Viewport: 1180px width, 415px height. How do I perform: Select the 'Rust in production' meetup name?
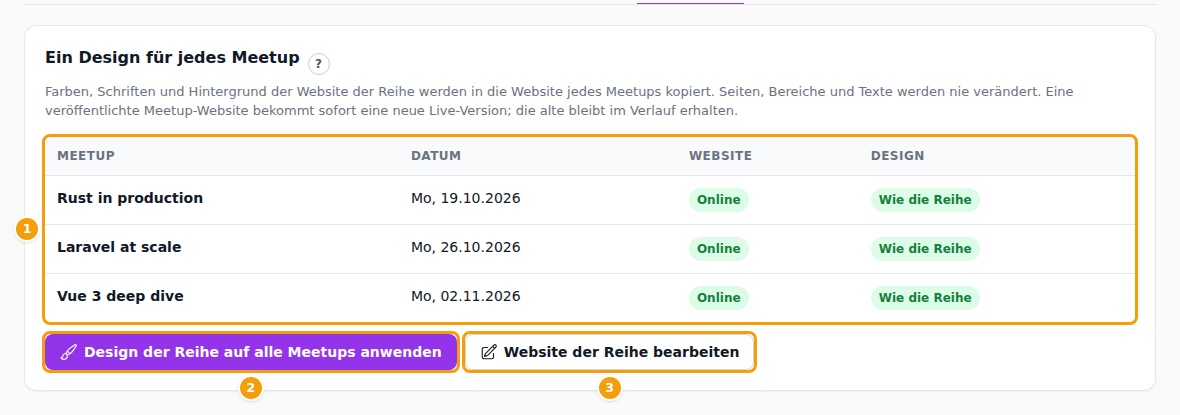130,198
